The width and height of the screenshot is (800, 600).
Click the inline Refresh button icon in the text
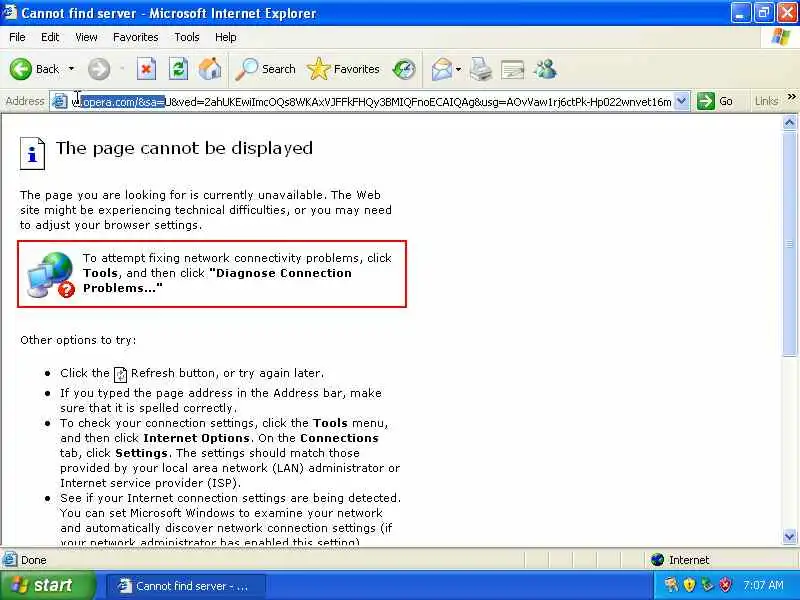(120, 374)
